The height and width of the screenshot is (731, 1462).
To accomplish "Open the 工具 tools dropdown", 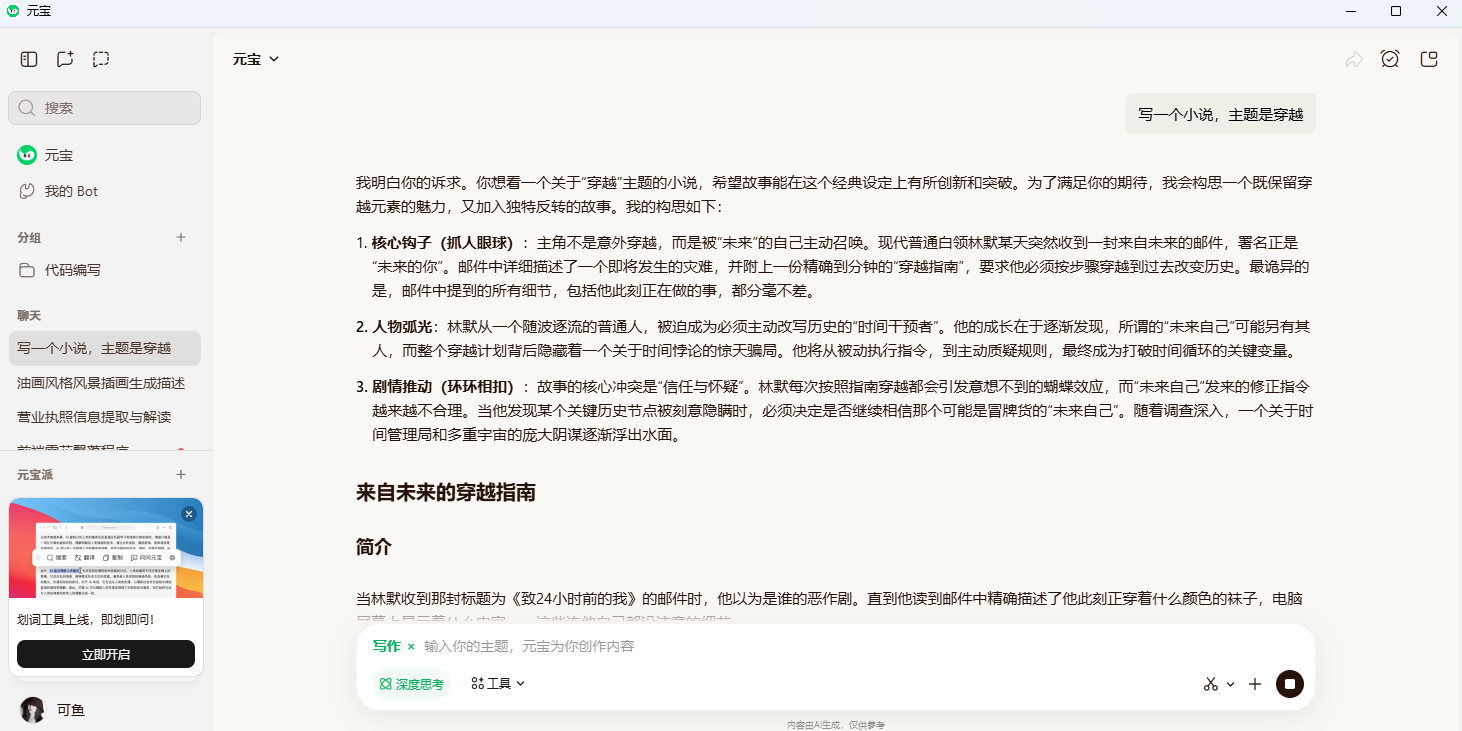I will (498, 684).
